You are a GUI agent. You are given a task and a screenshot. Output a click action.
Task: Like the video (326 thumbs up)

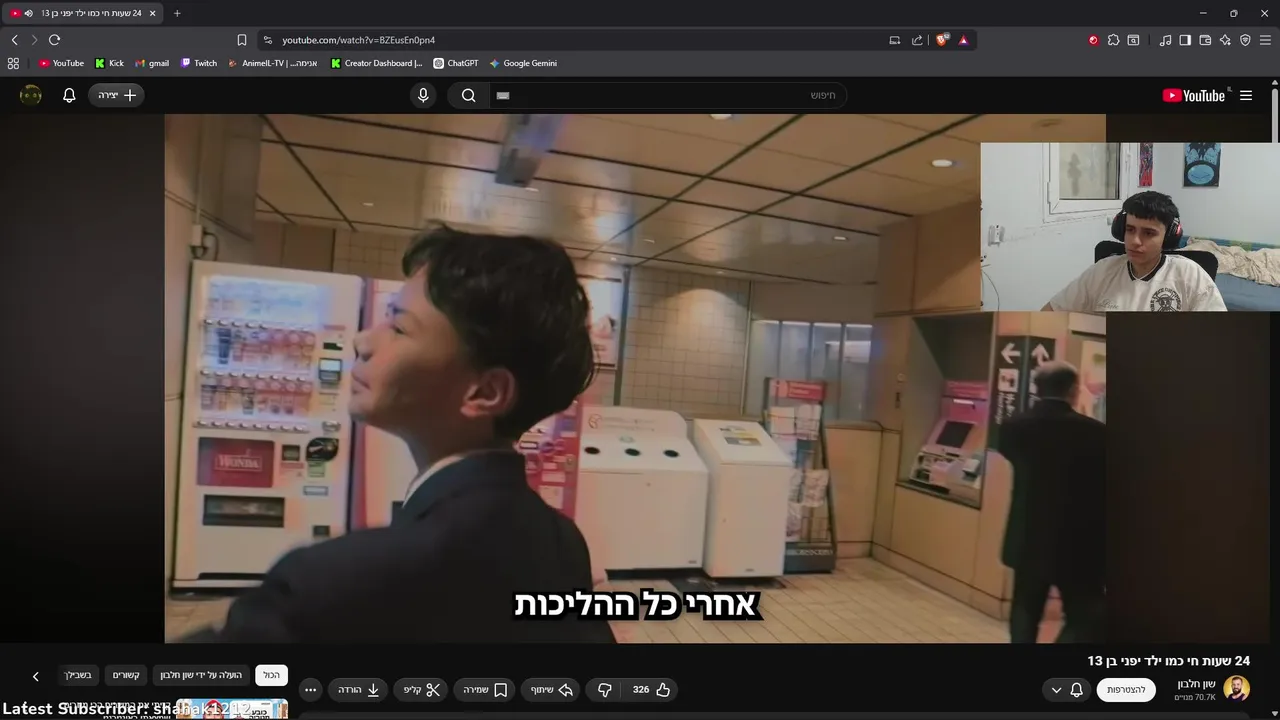click(x=651, y=690)
